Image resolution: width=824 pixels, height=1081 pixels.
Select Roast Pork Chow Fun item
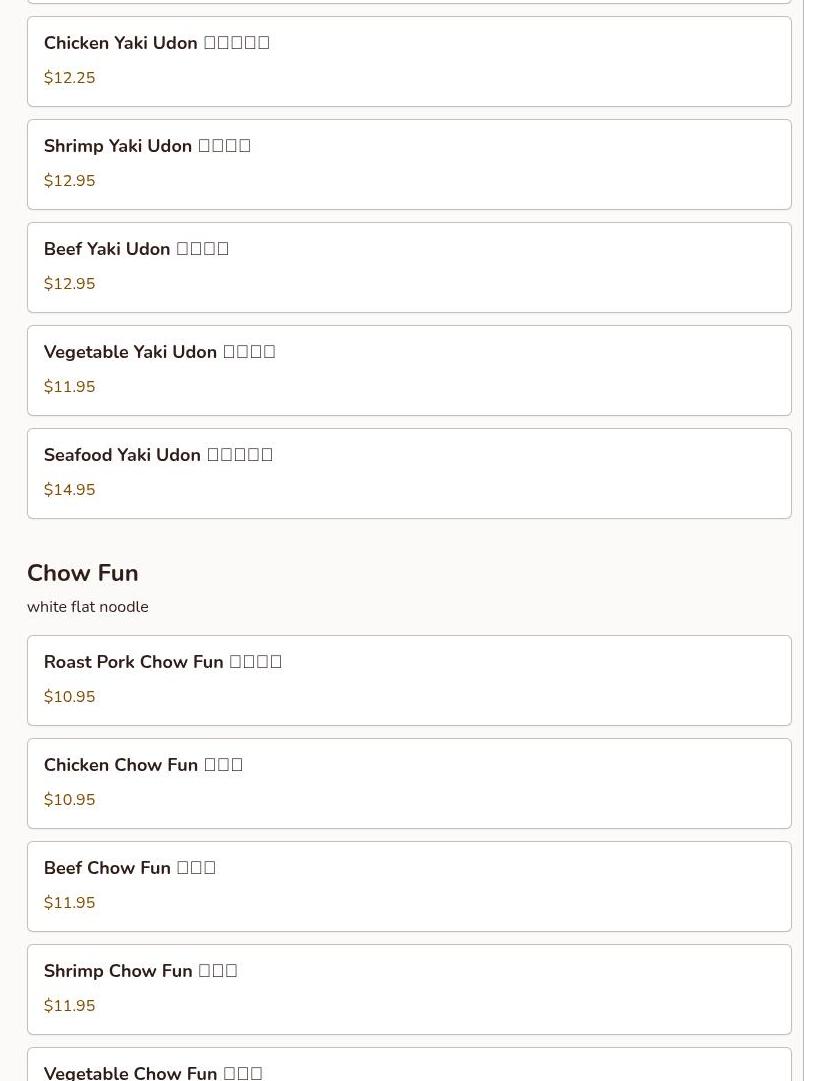point(409,680)
